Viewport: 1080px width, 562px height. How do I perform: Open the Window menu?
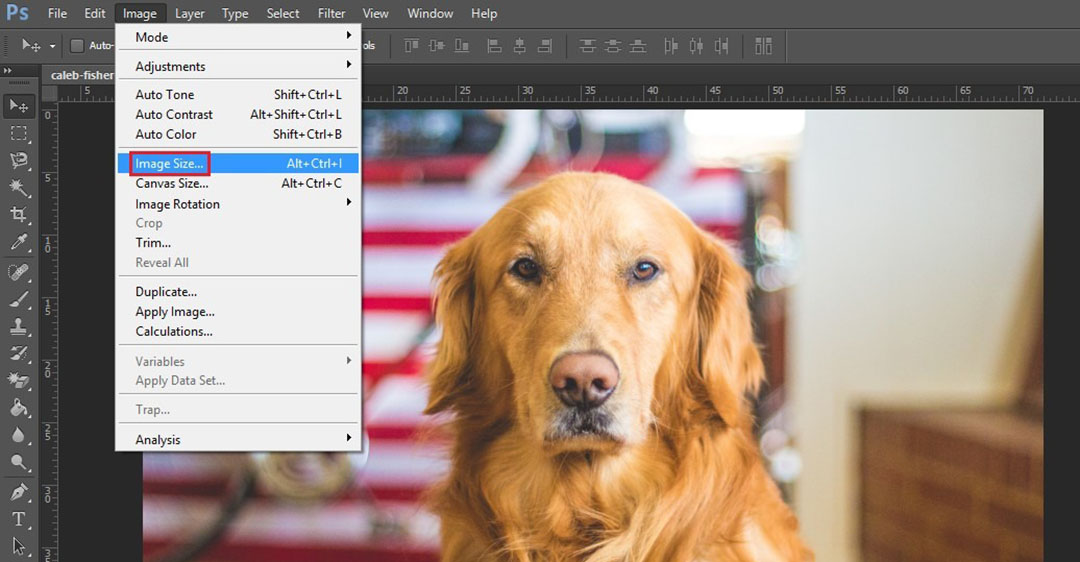pos(430,13)
